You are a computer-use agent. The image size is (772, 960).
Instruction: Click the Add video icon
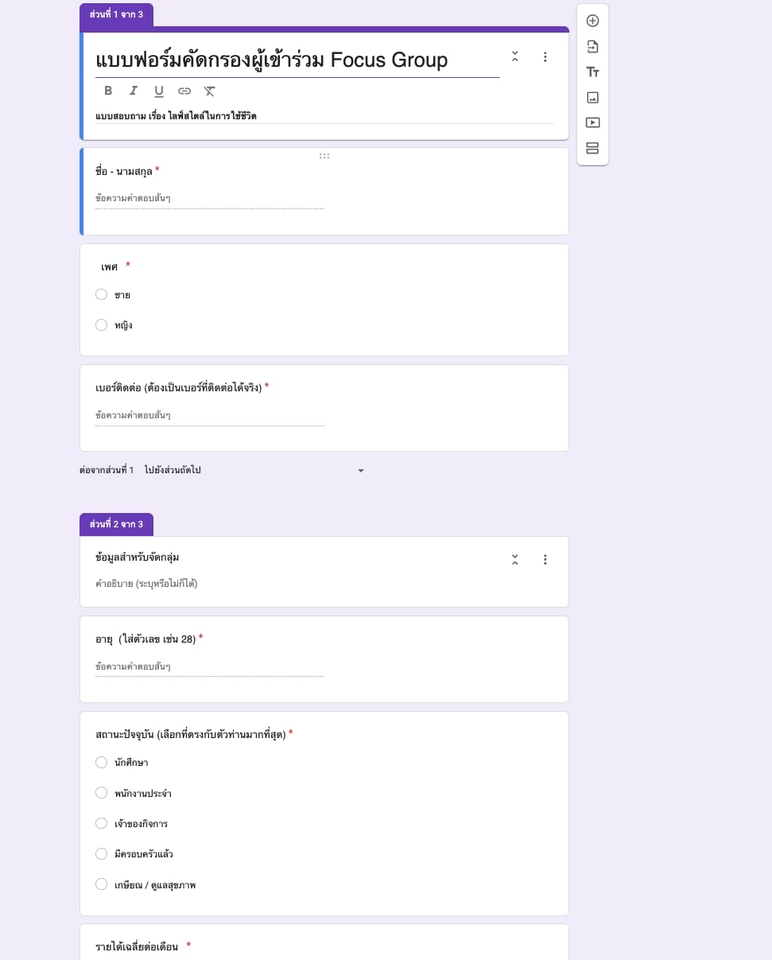593,123
